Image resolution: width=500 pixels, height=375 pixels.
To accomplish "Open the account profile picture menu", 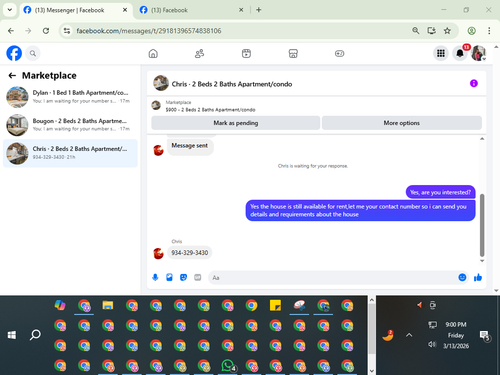I will [478, 53].
